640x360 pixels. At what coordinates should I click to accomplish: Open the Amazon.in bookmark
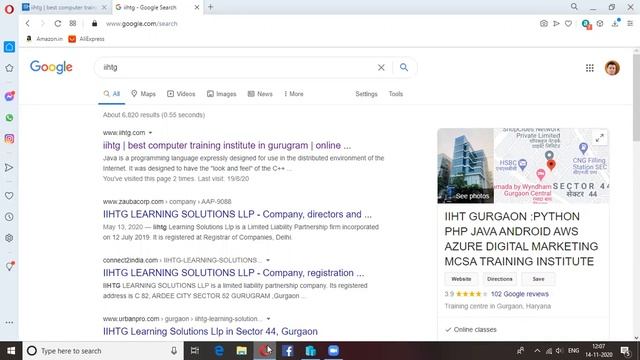44,39
